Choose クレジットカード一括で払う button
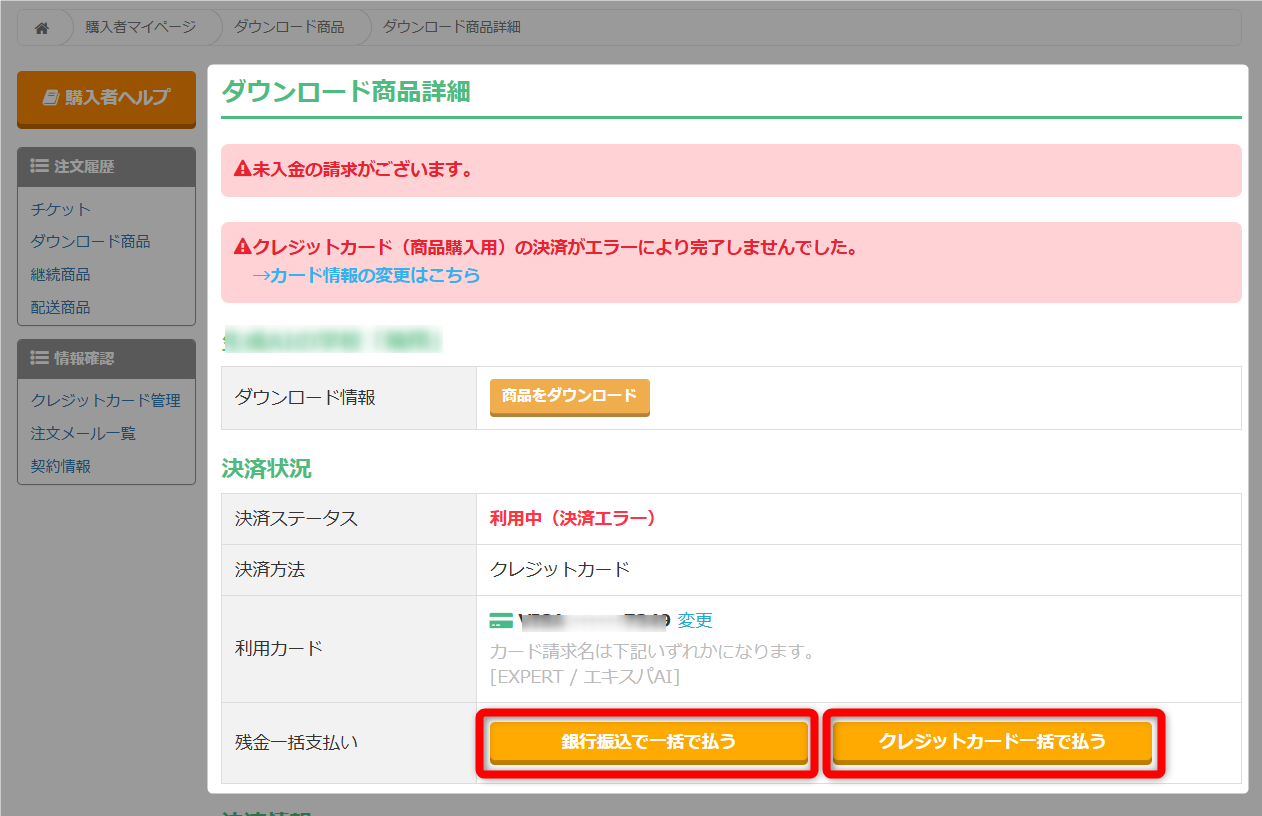This screenshot has height=816, width=1262. pos(992,742)
